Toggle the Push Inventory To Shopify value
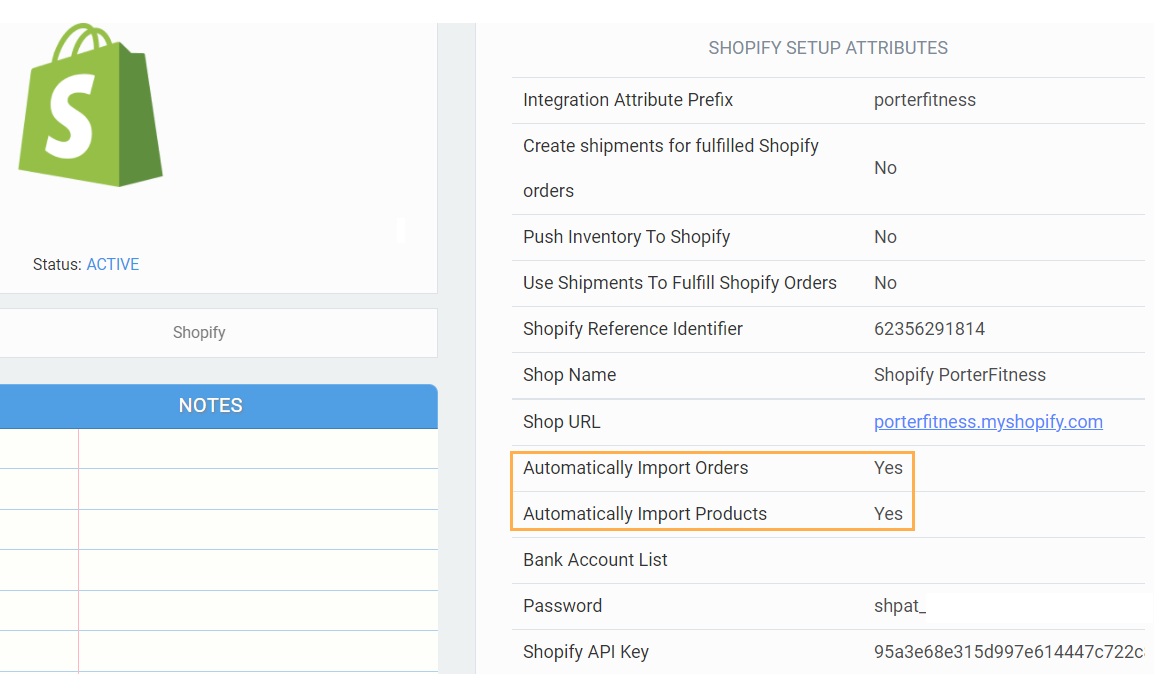The height and width of the screenshot is (674, 1154). [885, 237]
